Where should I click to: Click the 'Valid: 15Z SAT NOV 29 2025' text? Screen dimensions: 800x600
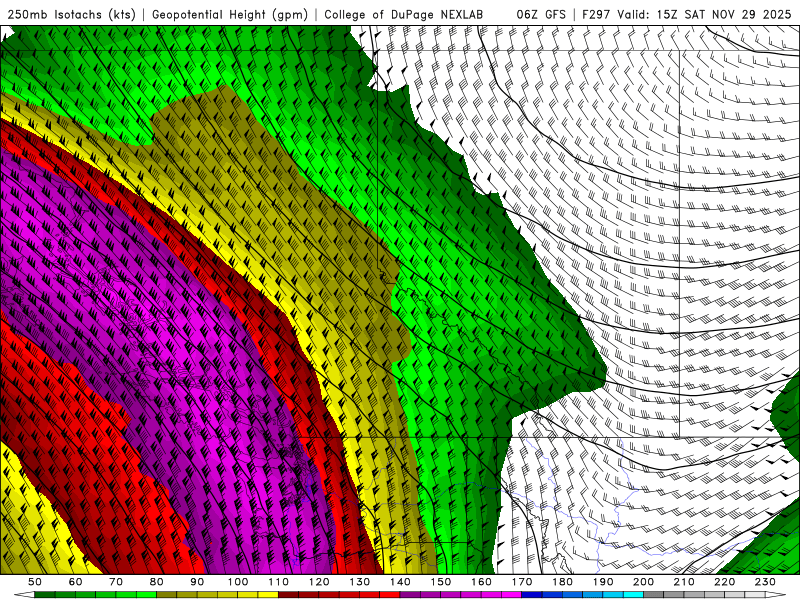(x=704, y=15)
